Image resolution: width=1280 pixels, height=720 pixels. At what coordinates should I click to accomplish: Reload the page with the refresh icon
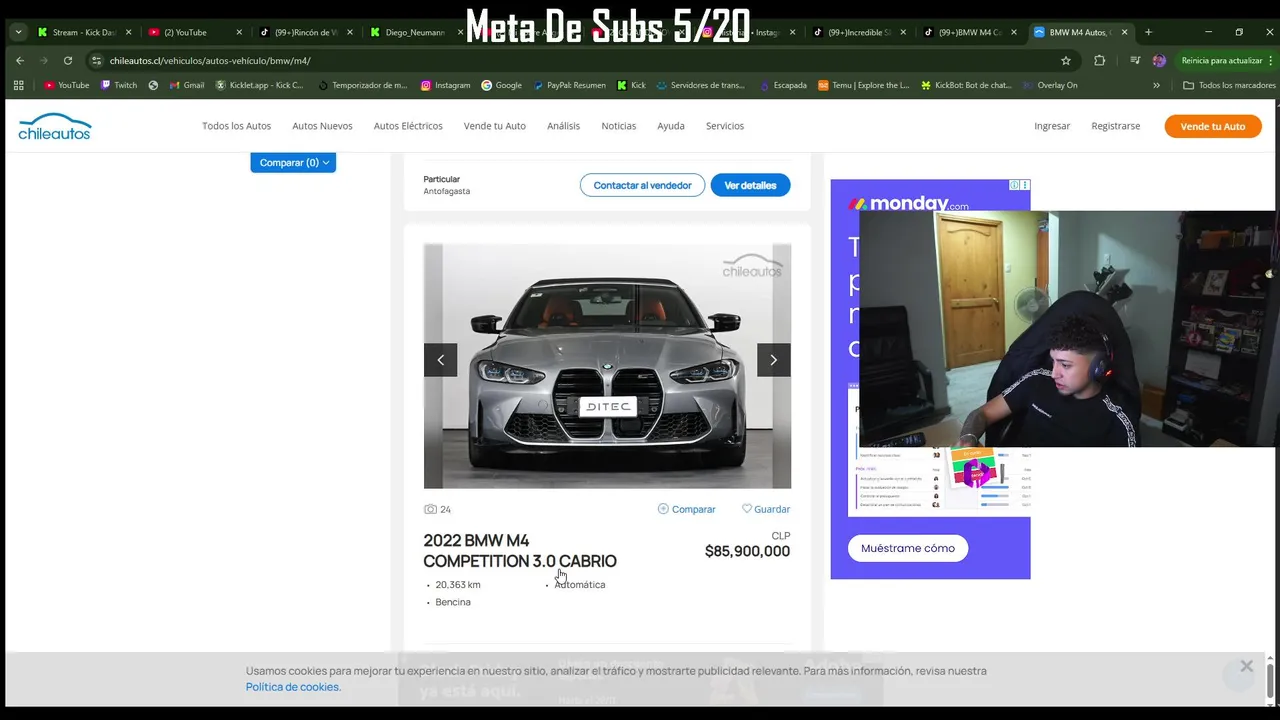coord(68,60)
